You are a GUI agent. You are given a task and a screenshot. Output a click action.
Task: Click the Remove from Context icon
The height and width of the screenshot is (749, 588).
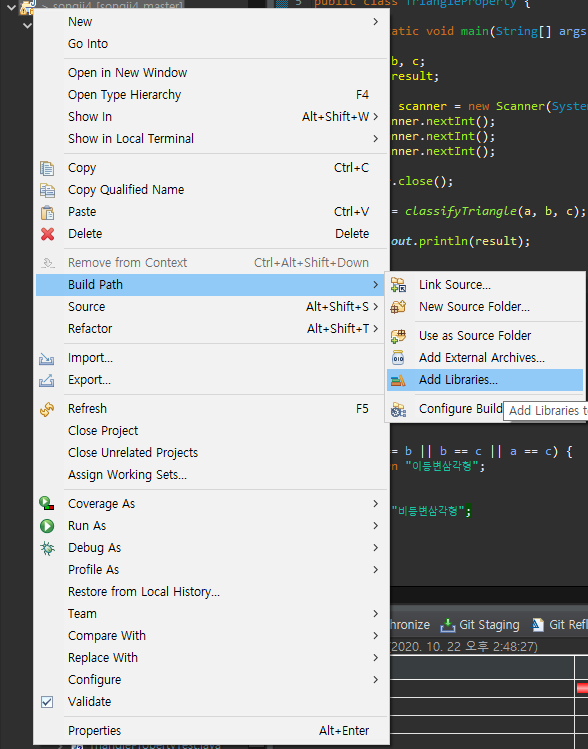[47, 263]
